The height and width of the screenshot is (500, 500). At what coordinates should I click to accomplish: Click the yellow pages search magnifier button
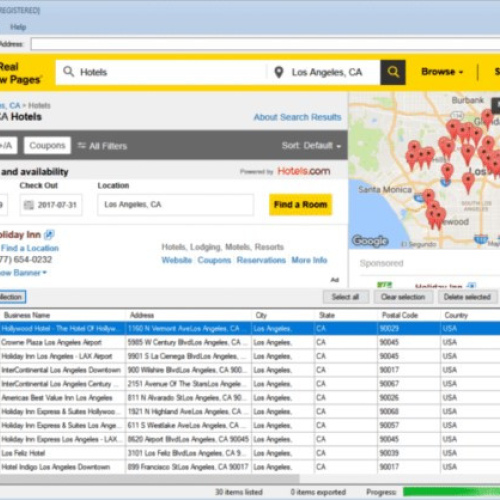(x=393, y=72)
